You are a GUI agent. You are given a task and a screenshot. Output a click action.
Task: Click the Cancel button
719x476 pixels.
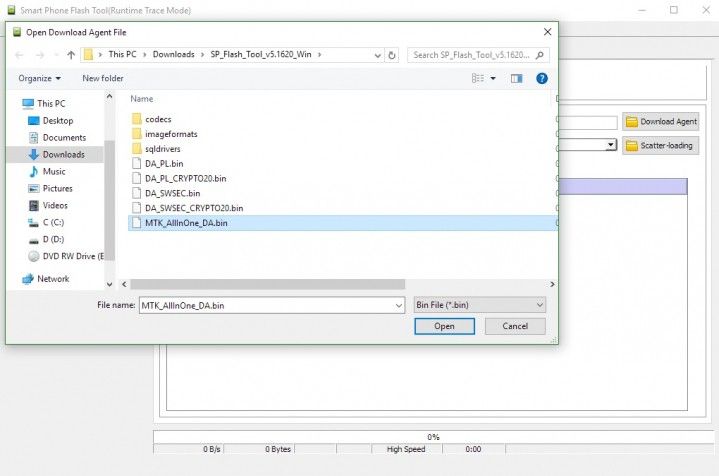515,326
